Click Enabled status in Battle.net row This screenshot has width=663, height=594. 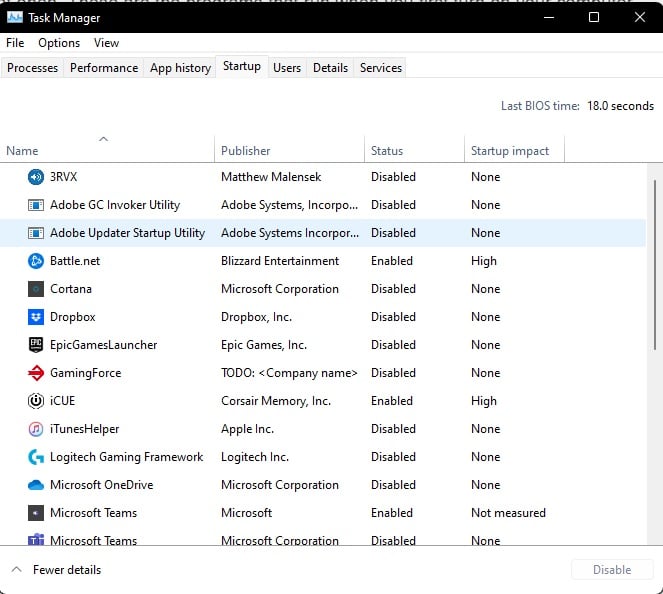click(x=392, y=261)
